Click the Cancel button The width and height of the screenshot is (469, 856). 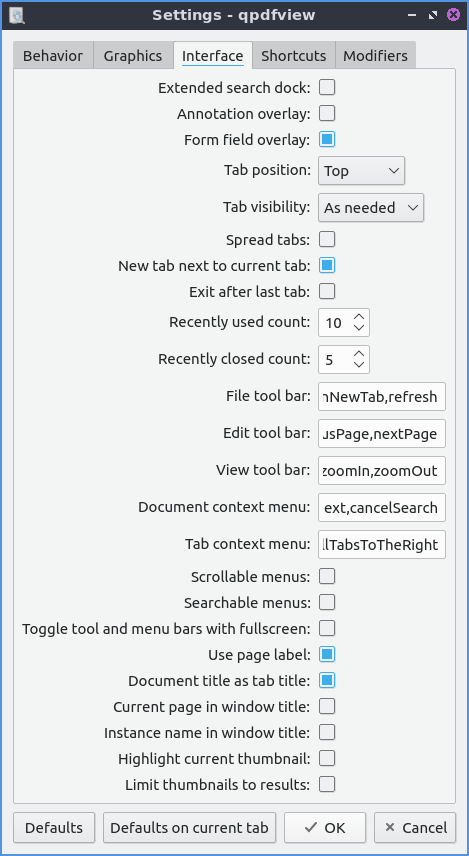click(415, 828)
